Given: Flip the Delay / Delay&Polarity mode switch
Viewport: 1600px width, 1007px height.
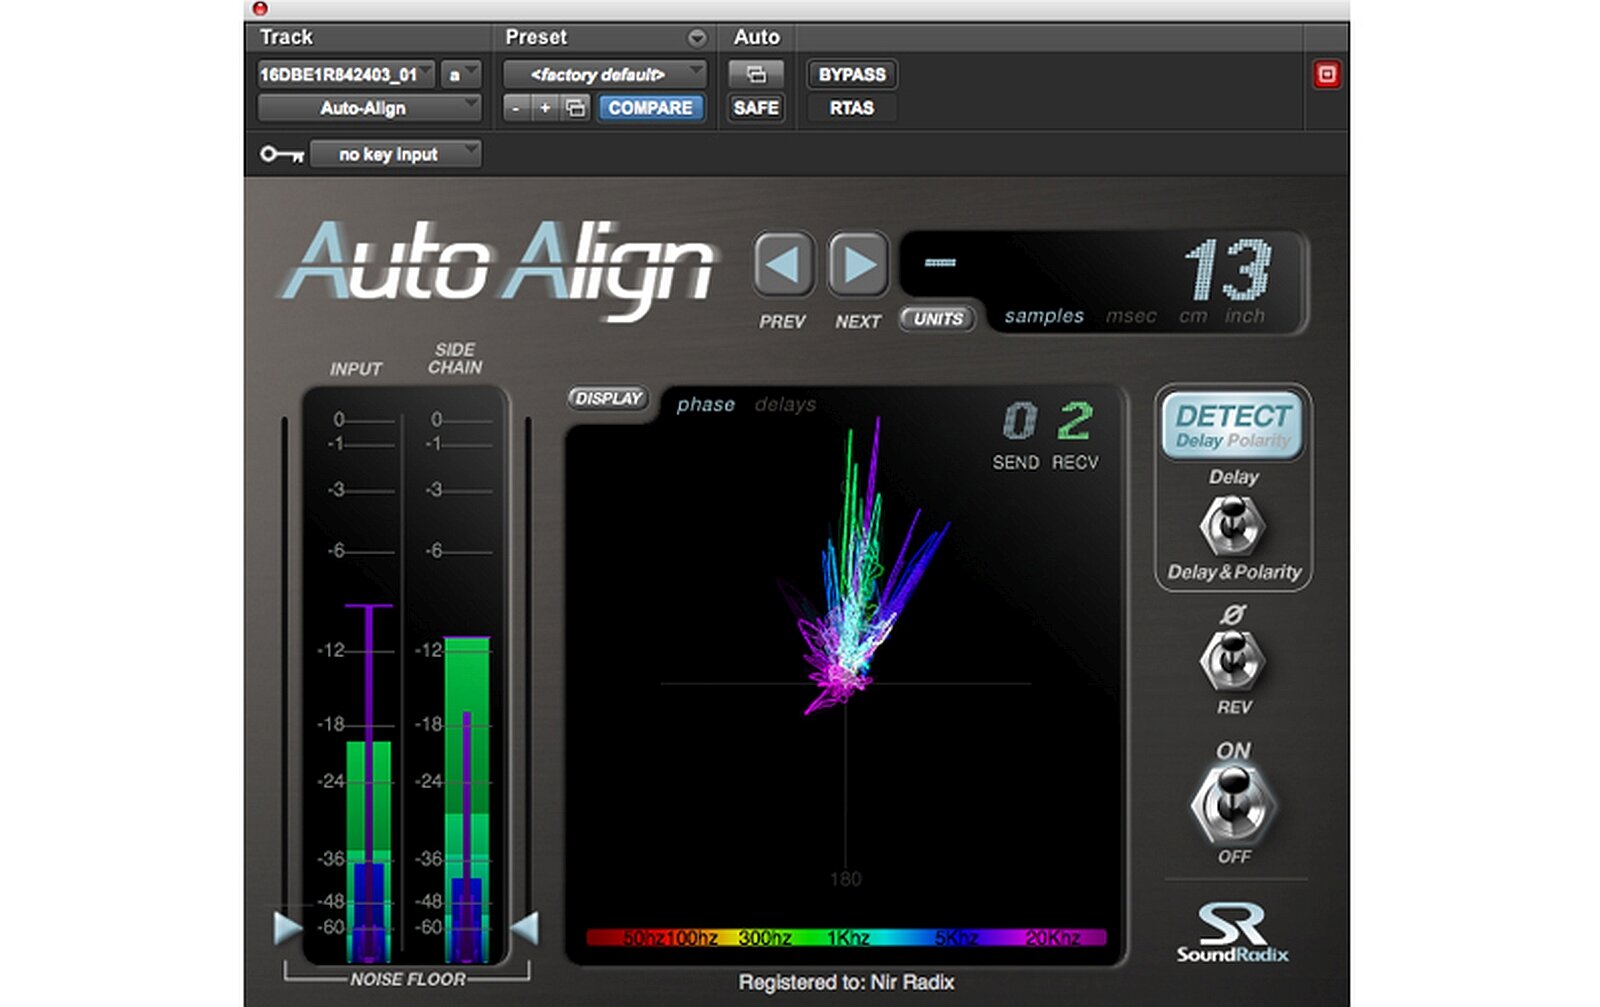Looking at the screenshot, I should pyautogui.click(x=1233, y=525).
